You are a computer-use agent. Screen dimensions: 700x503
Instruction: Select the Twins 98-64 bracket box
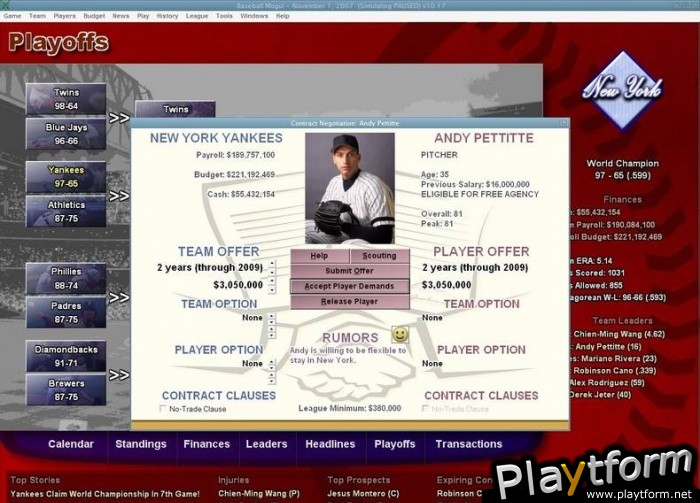coord(66,99)
